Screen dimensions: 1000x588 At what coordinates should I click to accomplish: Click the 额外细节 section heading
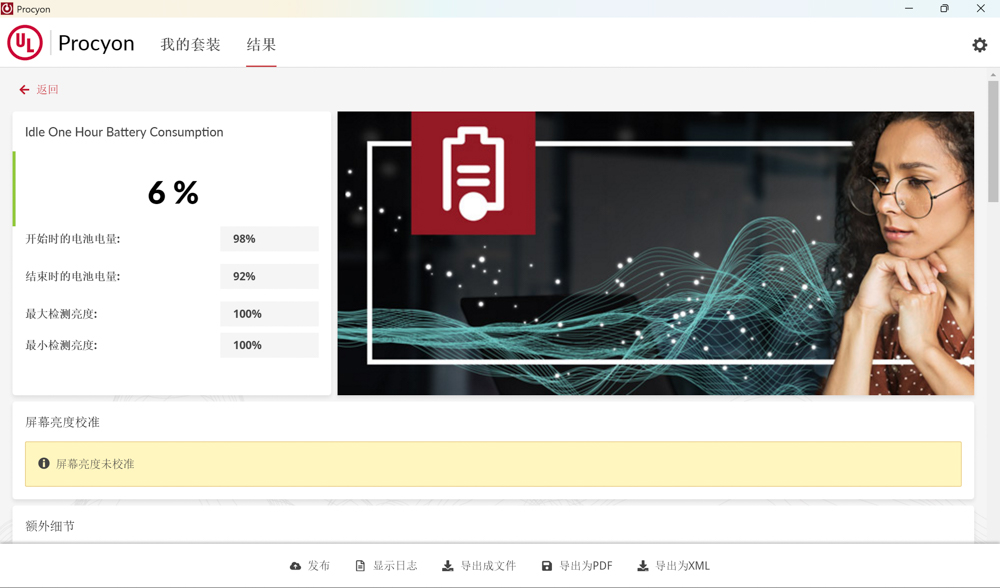pos(50,526)
